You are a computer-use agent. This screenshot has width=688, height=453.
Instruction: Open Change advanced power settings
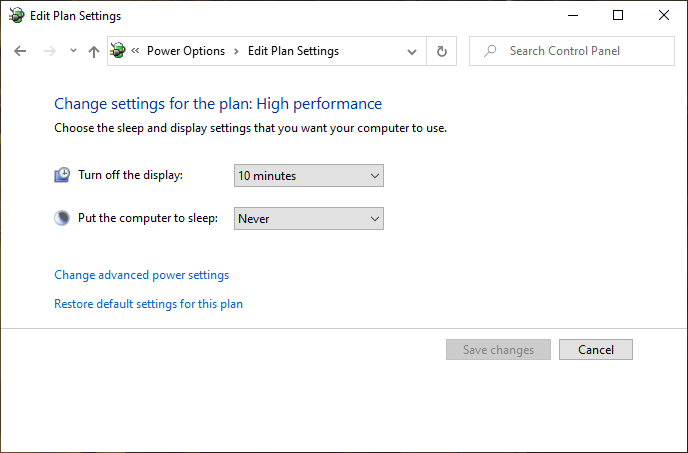[x=141, y=275]
